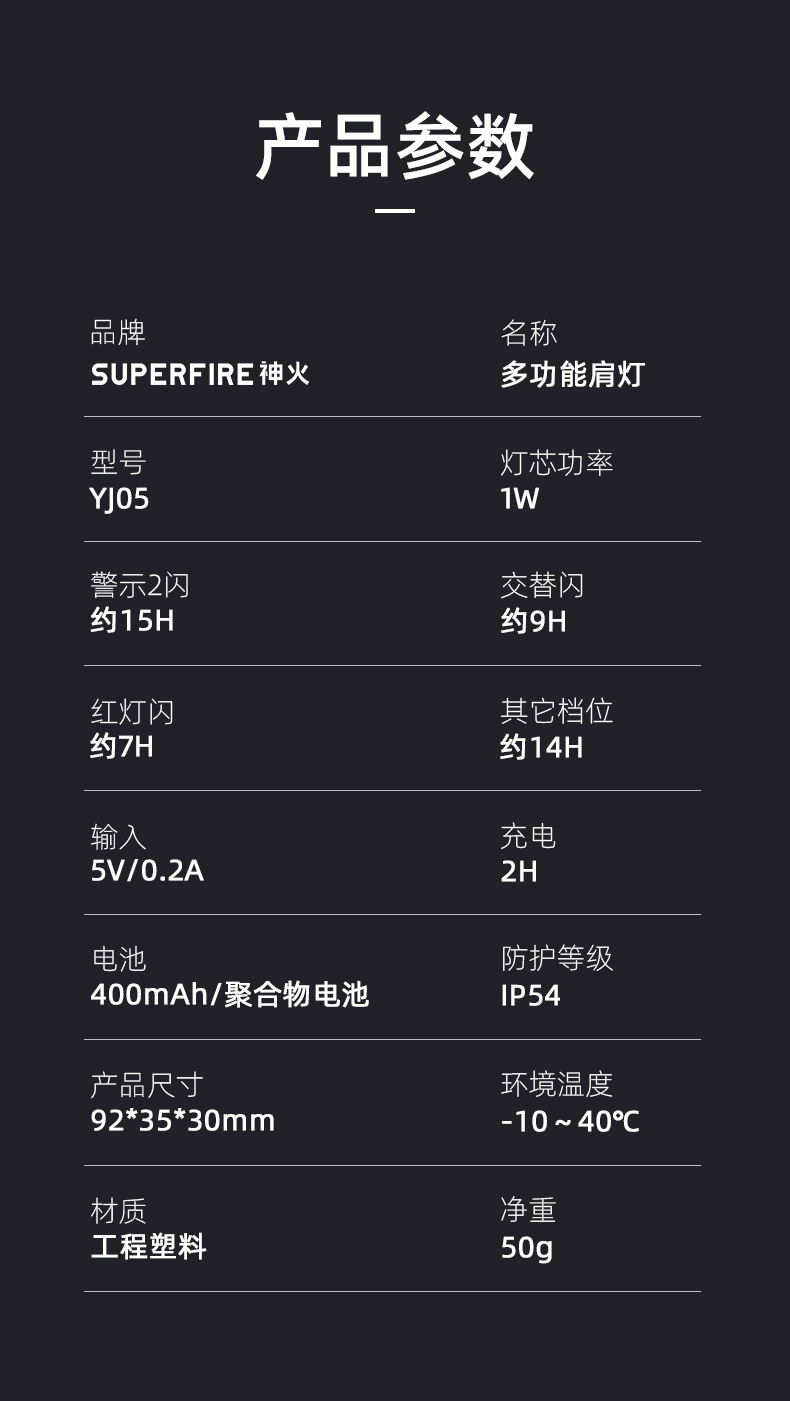Click the IP54 protection rating
Image resolution: width=790 pixels, height=1401 pixels.
point(530,996)
